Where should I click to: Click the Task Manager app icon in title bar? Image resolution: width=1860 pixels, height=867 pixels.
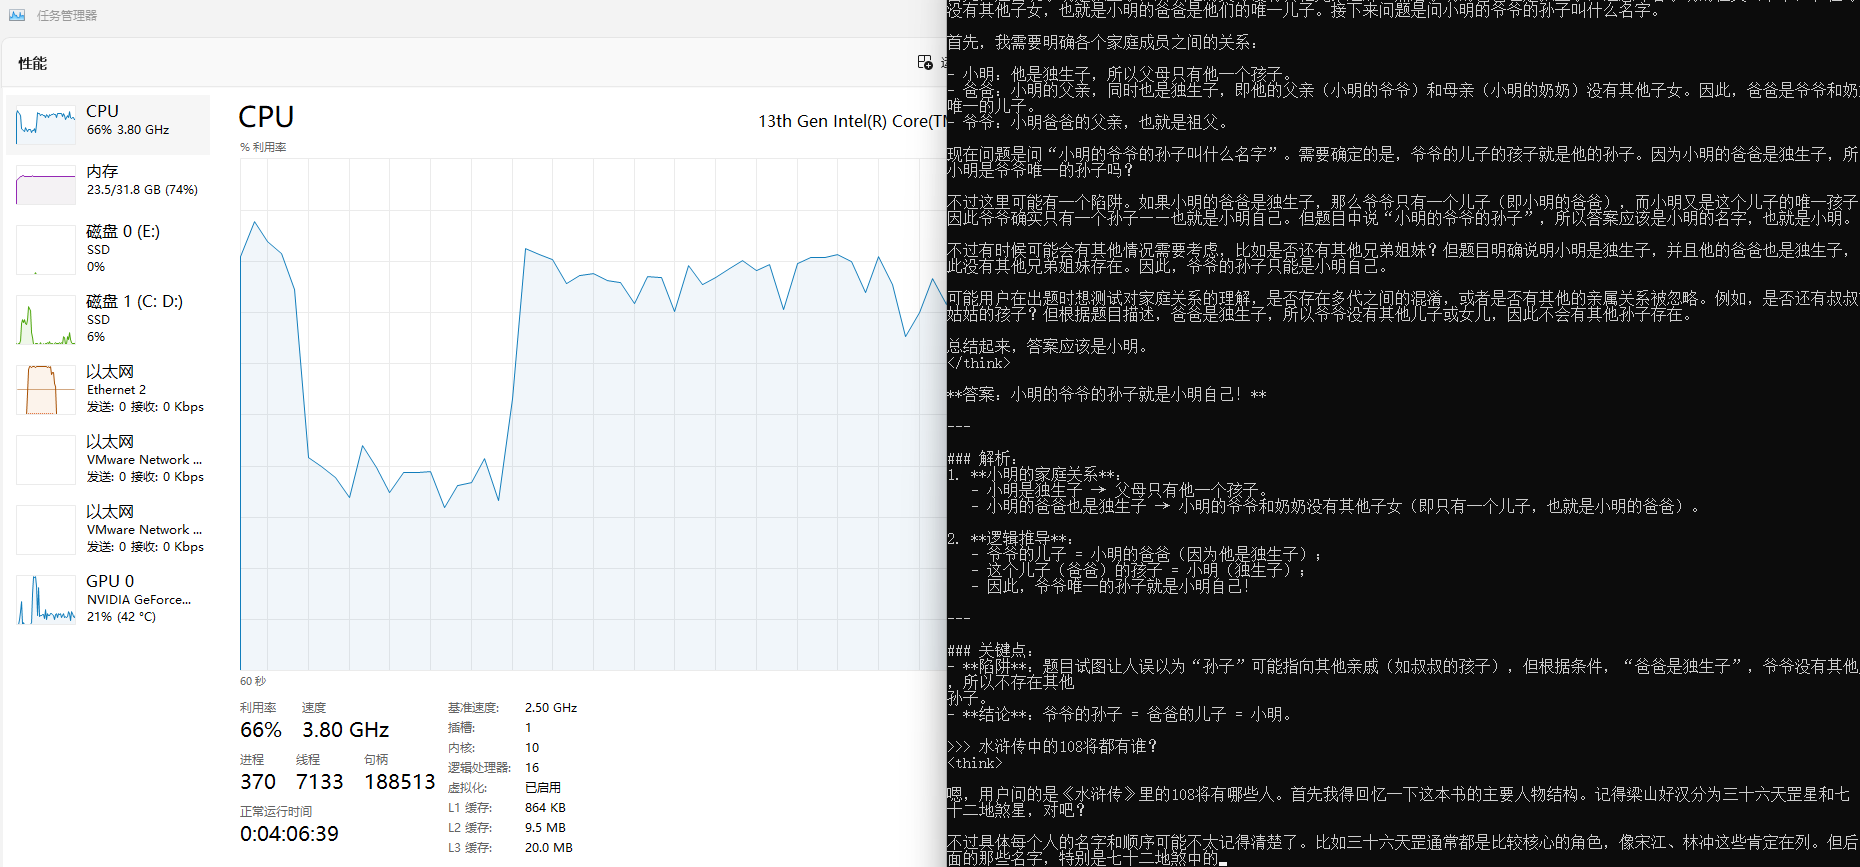17,15
